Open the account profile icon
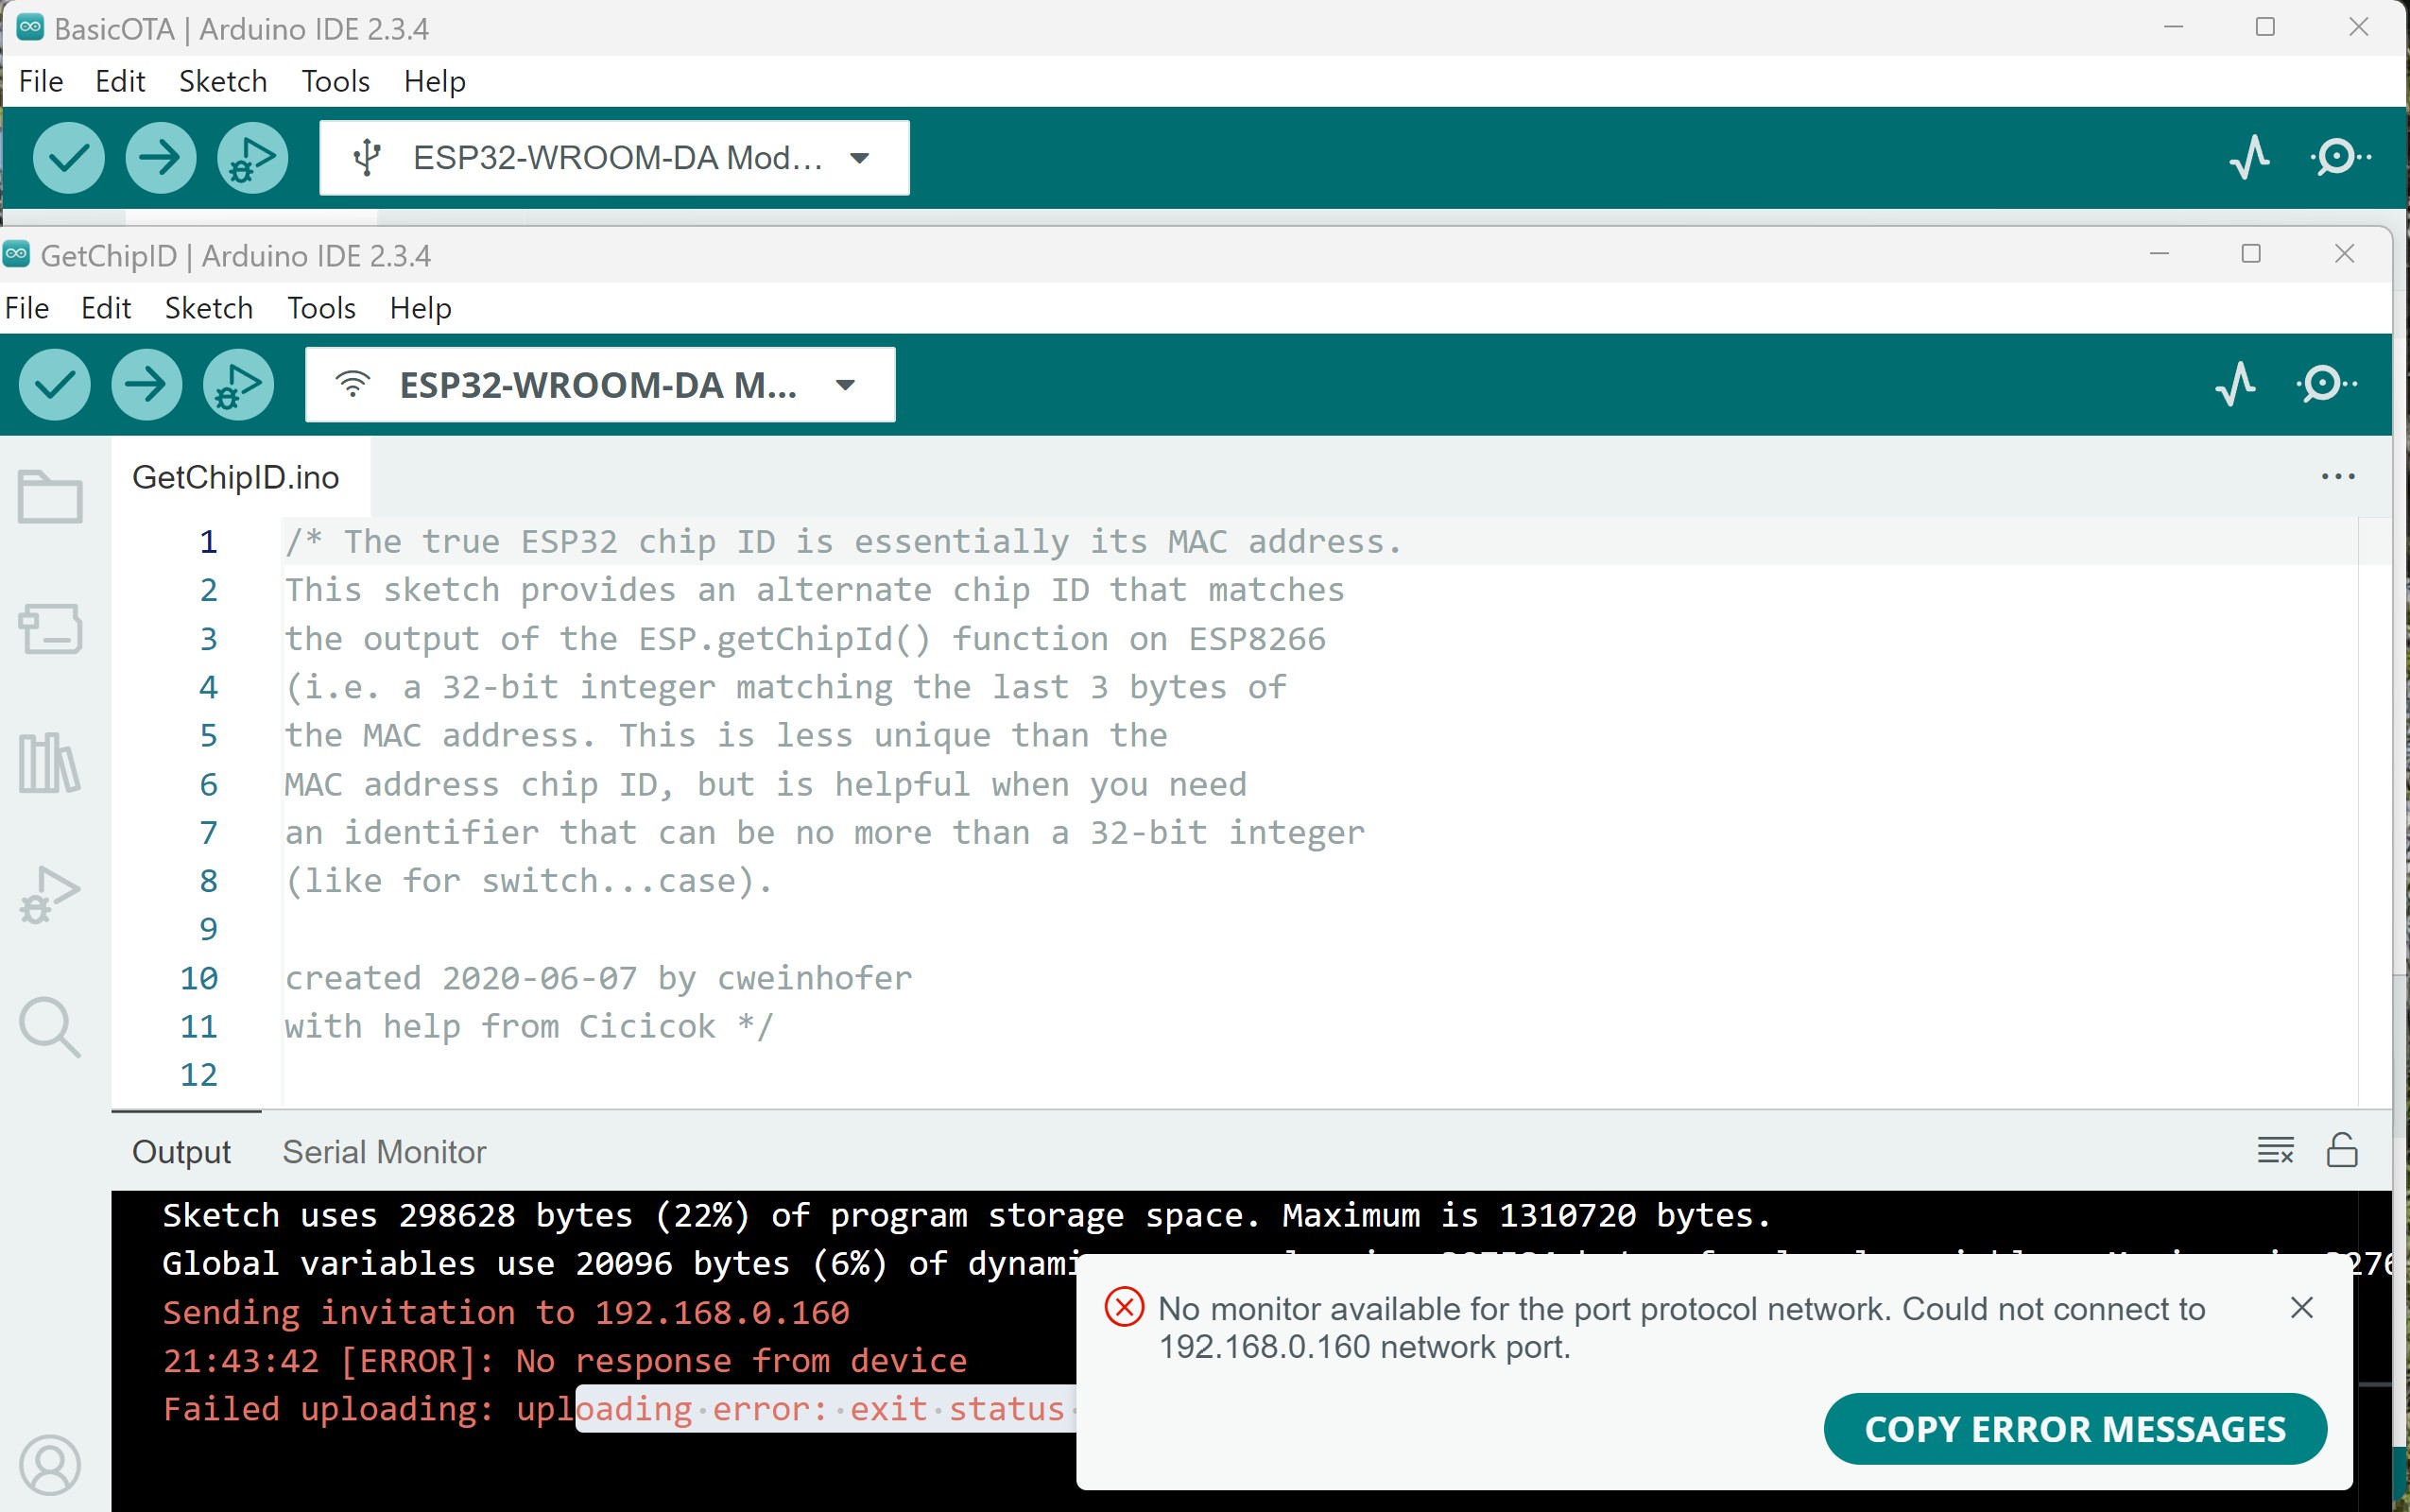2410x1512 pixels. click(x=49, y=1464)
